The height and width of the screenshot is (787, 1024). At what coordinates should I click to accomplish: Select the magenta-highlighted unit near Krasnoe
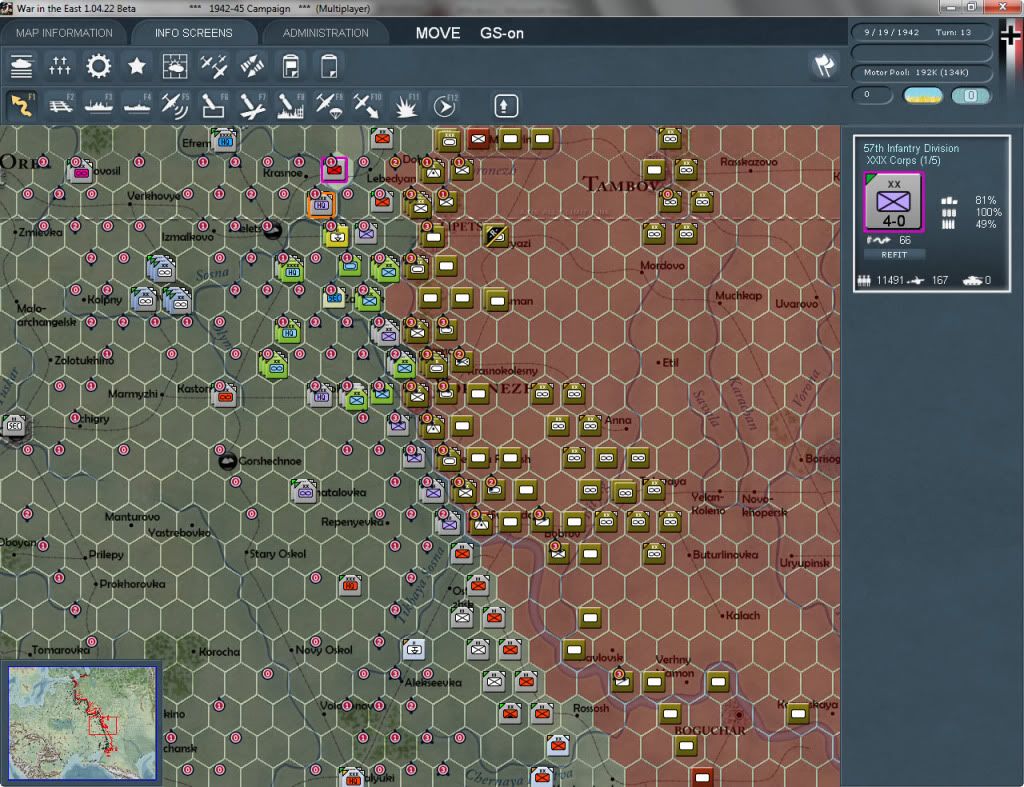(x=334, y=169)
